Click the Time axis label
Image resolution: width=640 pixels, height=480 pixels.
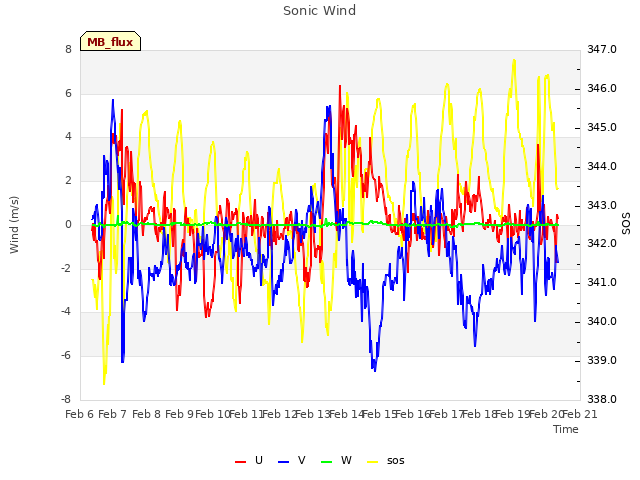(566, 429)
